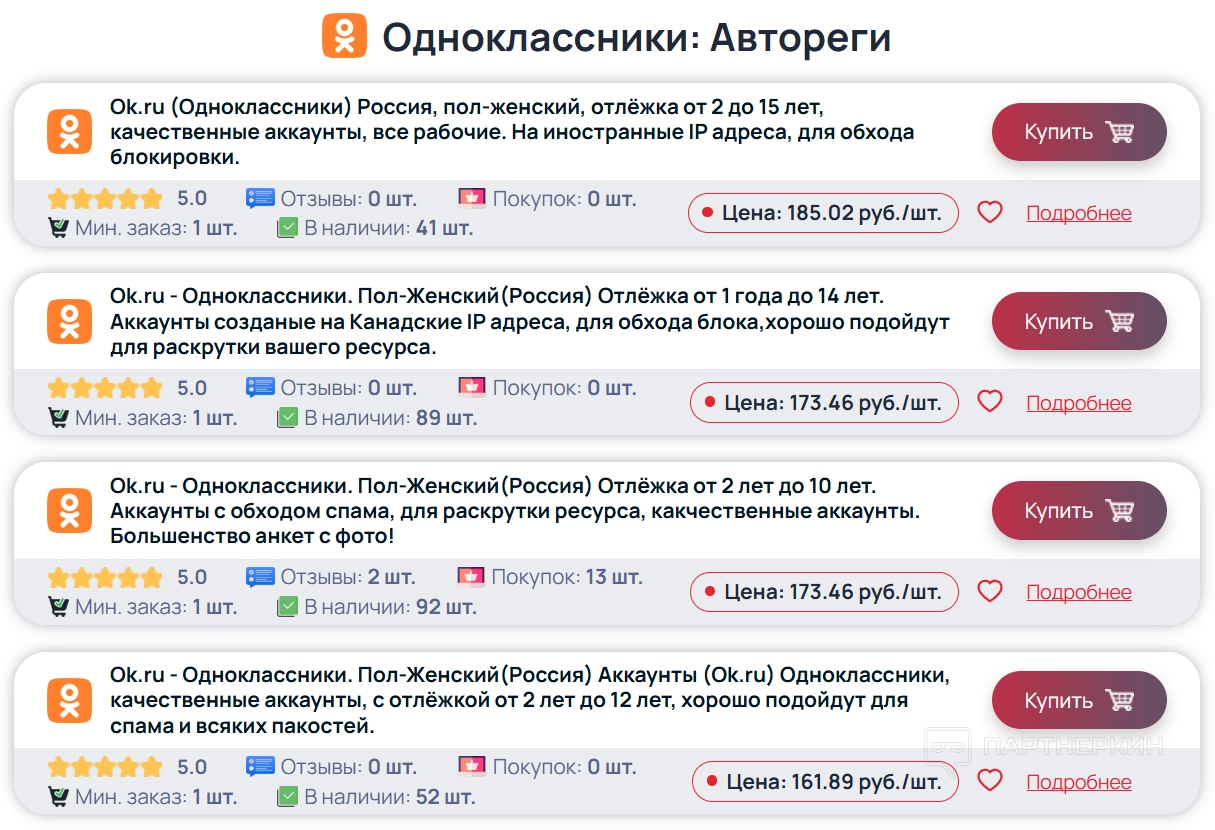Click the green in-stock check icon beside '52 шт.'
Screen dimensions: 1215x830
pyautogui.click(x=287, y=796)
